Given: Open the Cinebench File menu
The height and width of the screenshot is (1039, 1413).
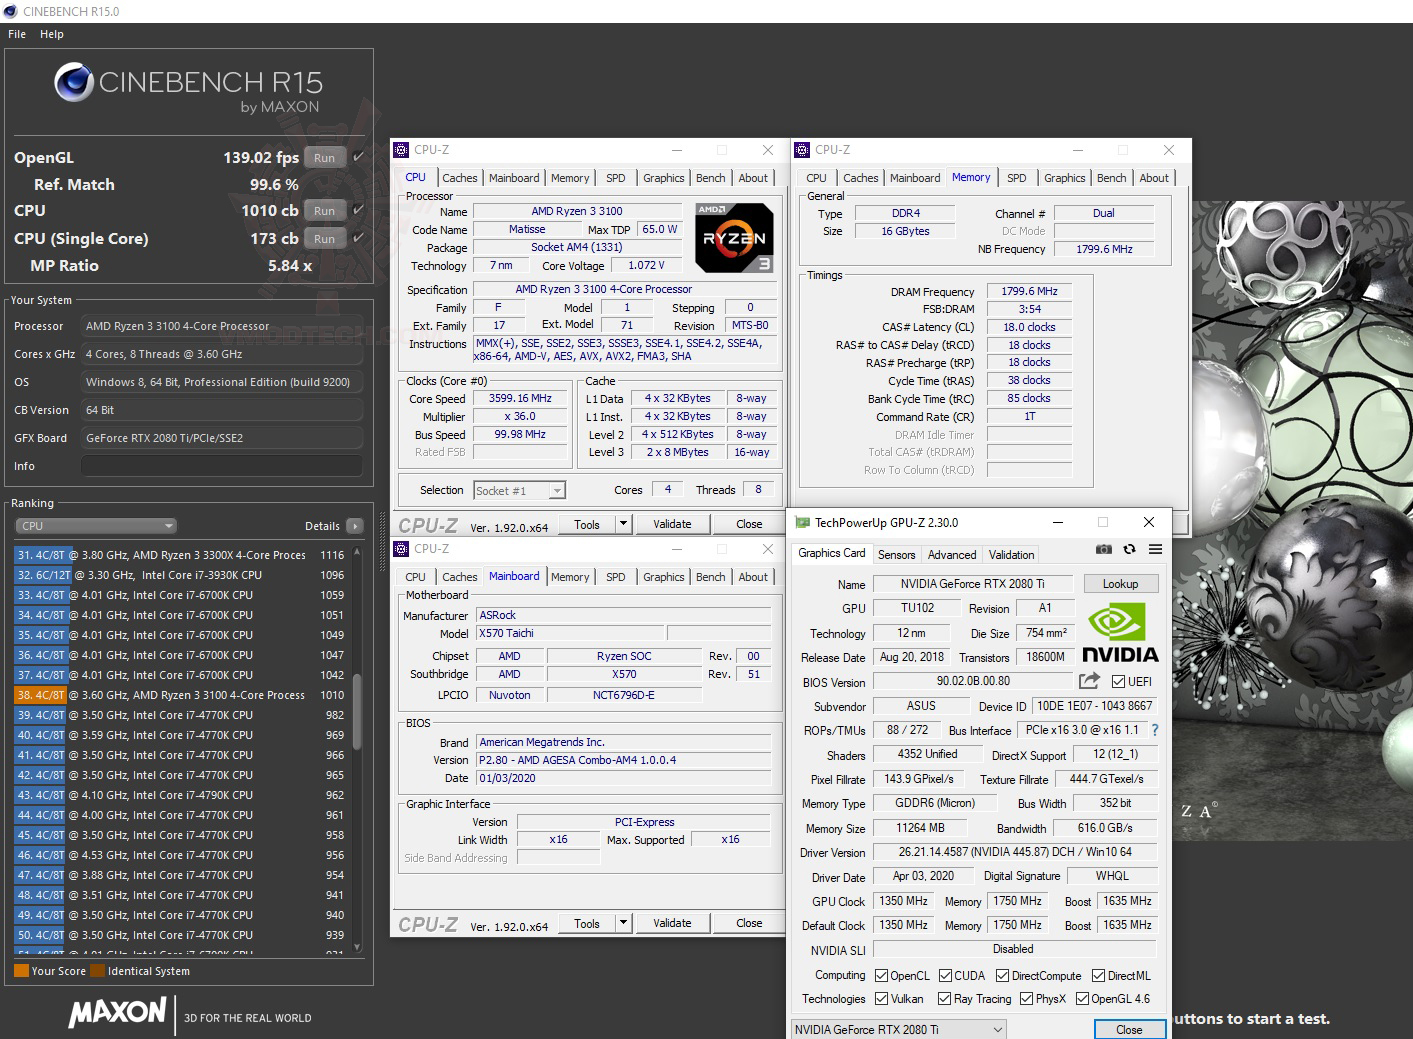Looking at the screenshot, I should point(17,34).
